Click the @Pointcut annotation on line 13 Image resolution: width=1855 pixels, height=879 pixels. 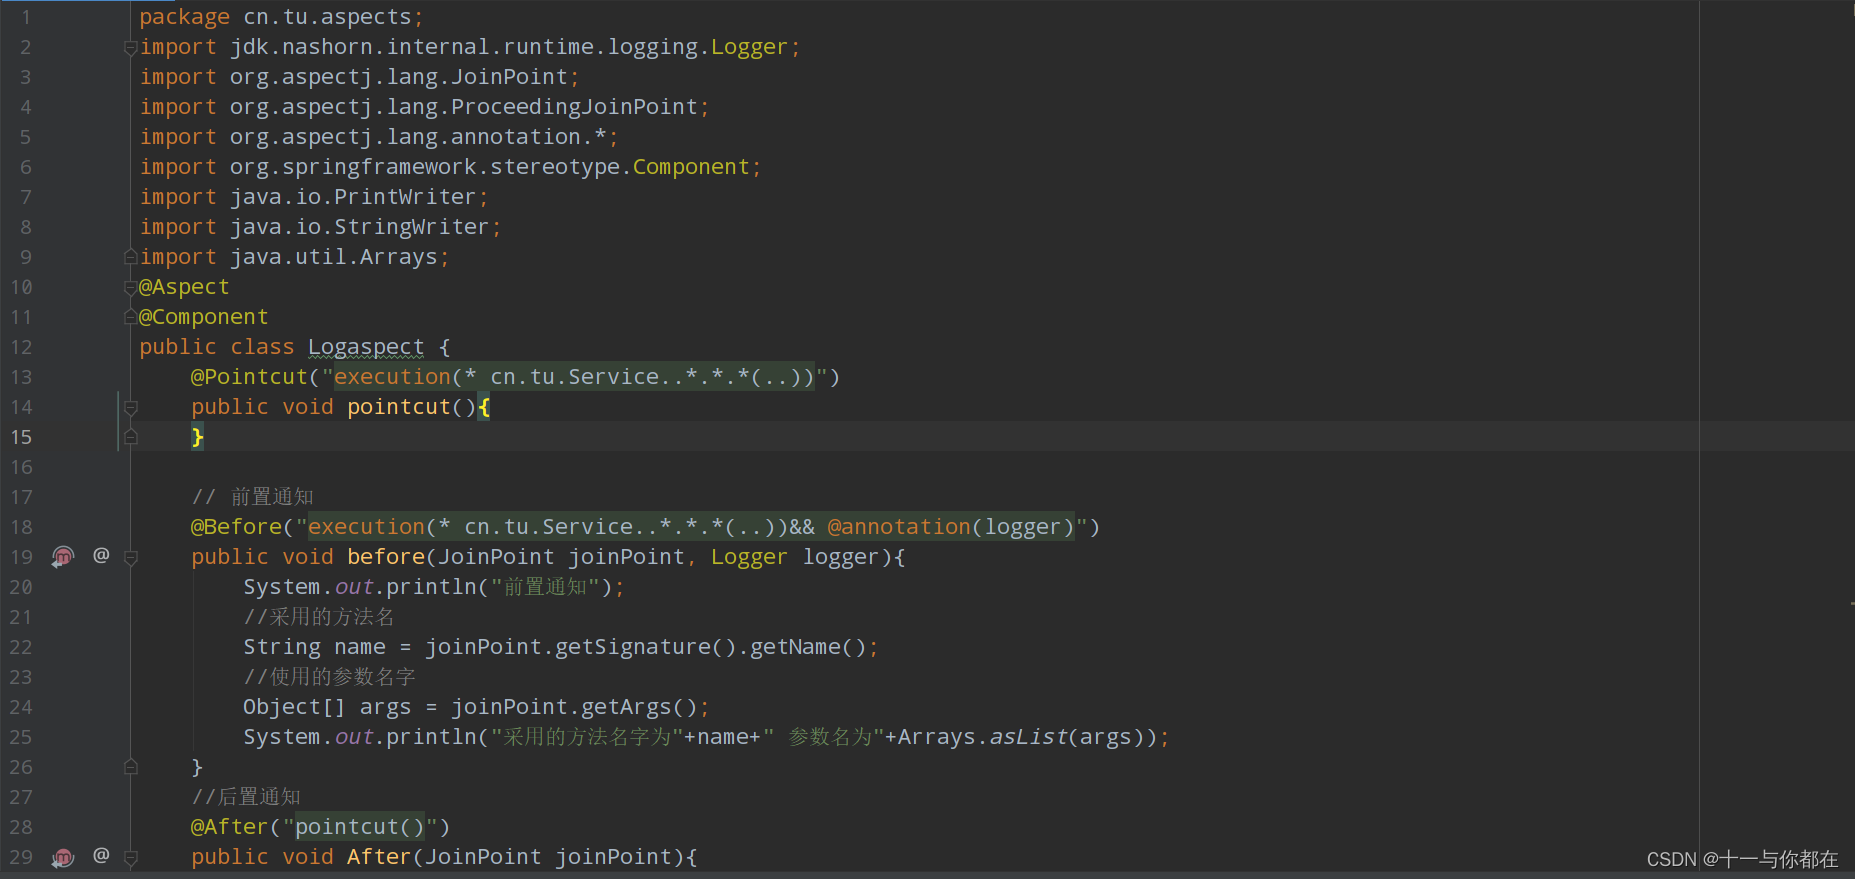pyautogui.click(x=250, y=377)
